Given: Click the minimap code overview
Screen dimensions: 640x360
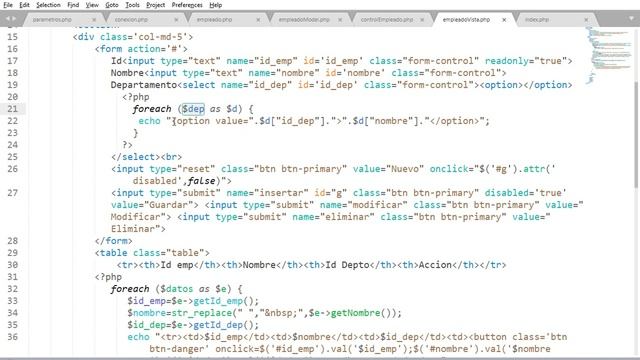Looking at the screenshot, I should tap(609, 55).
